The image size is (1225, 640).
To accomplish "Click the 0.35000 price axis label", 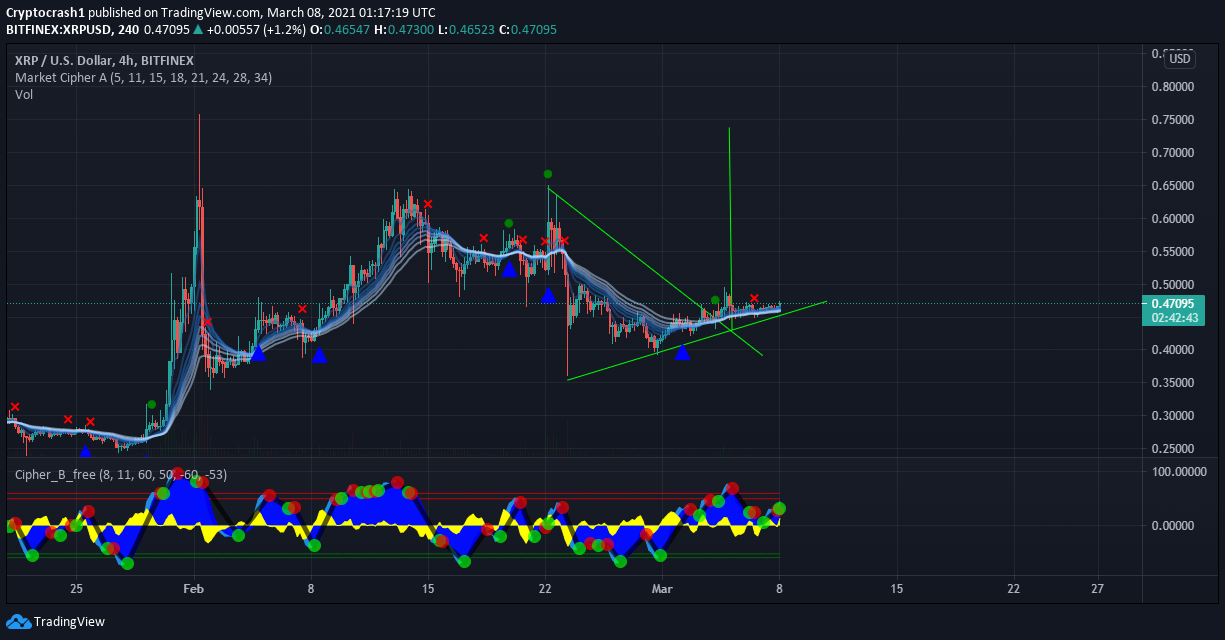I will [x=1172, y=383].
